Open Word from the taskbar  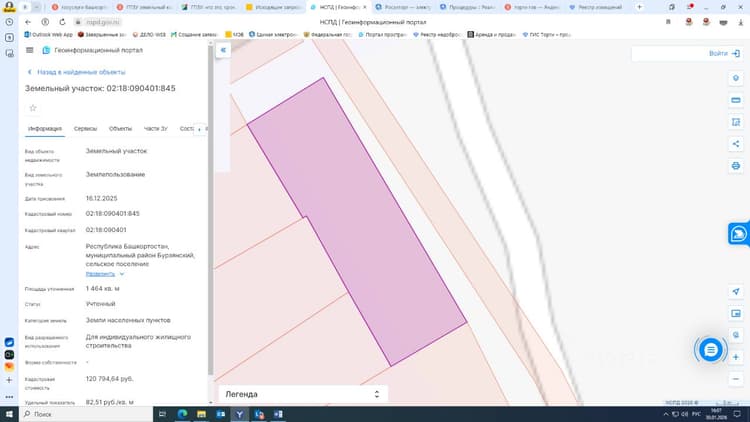(x=278, y=414)
